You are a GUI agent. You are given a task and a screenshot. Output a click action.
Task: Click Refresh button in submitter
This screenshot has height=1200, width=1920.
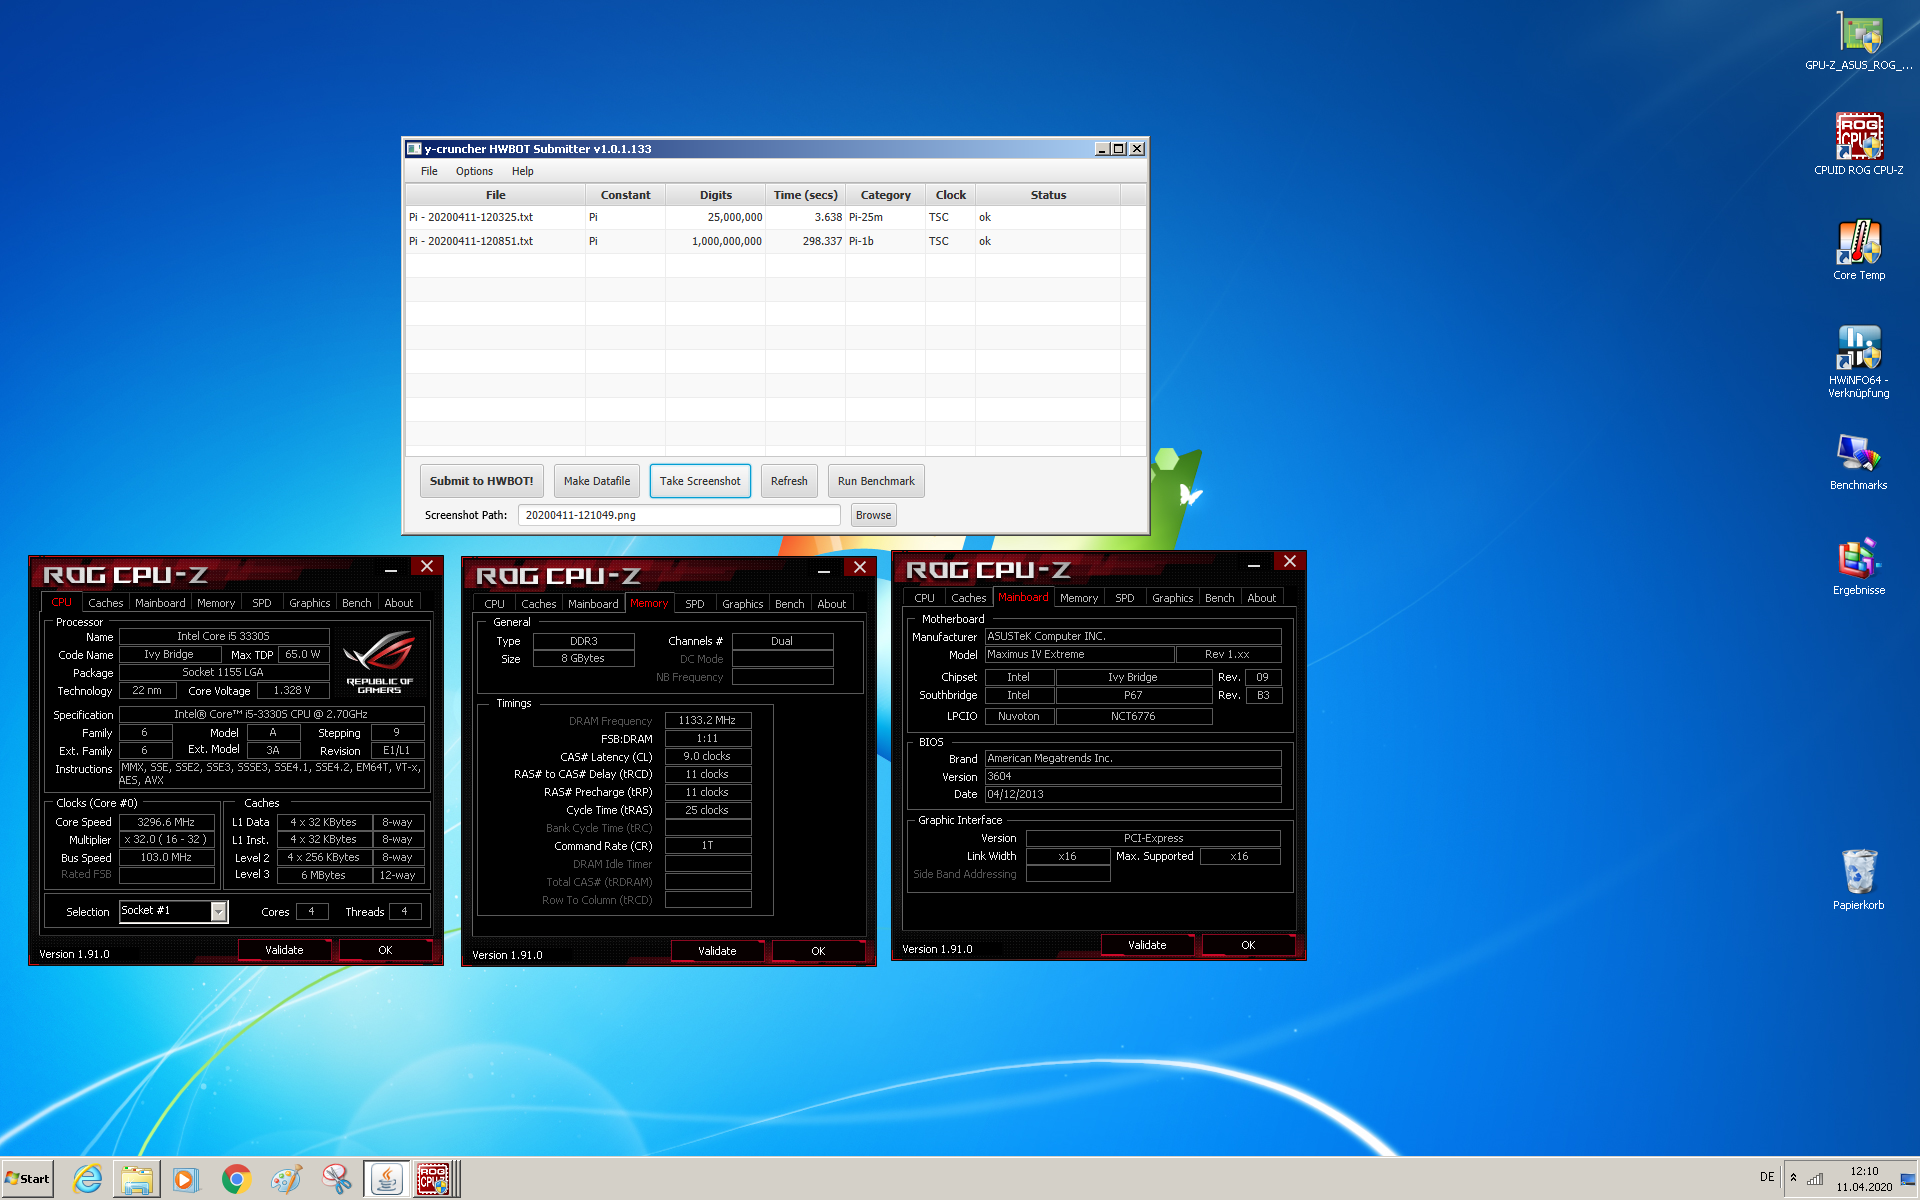pos(789,481)
